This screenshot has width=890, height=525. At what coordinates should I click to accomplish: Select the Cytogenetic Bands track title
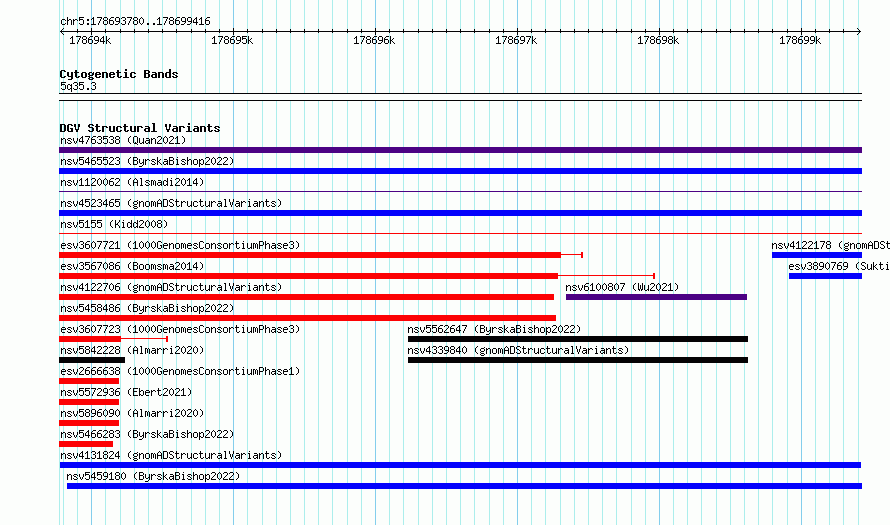(119, 74)
